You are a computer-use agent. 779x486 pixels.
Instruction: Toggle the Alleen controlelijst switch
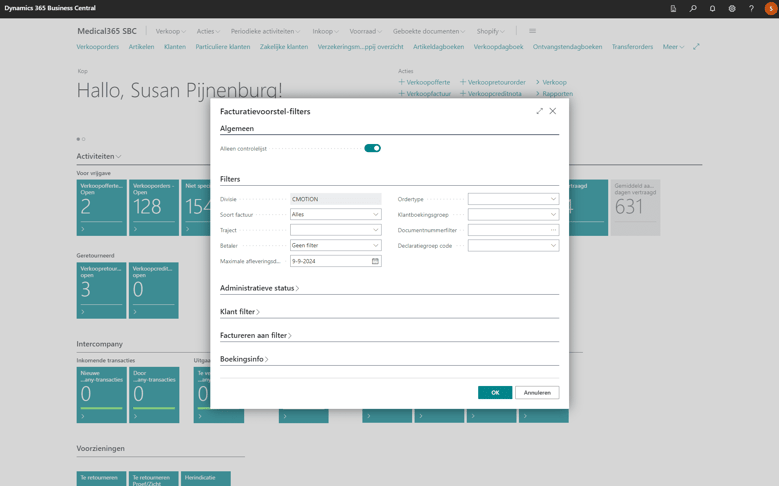pyautogui.click(x=372, y=148)
